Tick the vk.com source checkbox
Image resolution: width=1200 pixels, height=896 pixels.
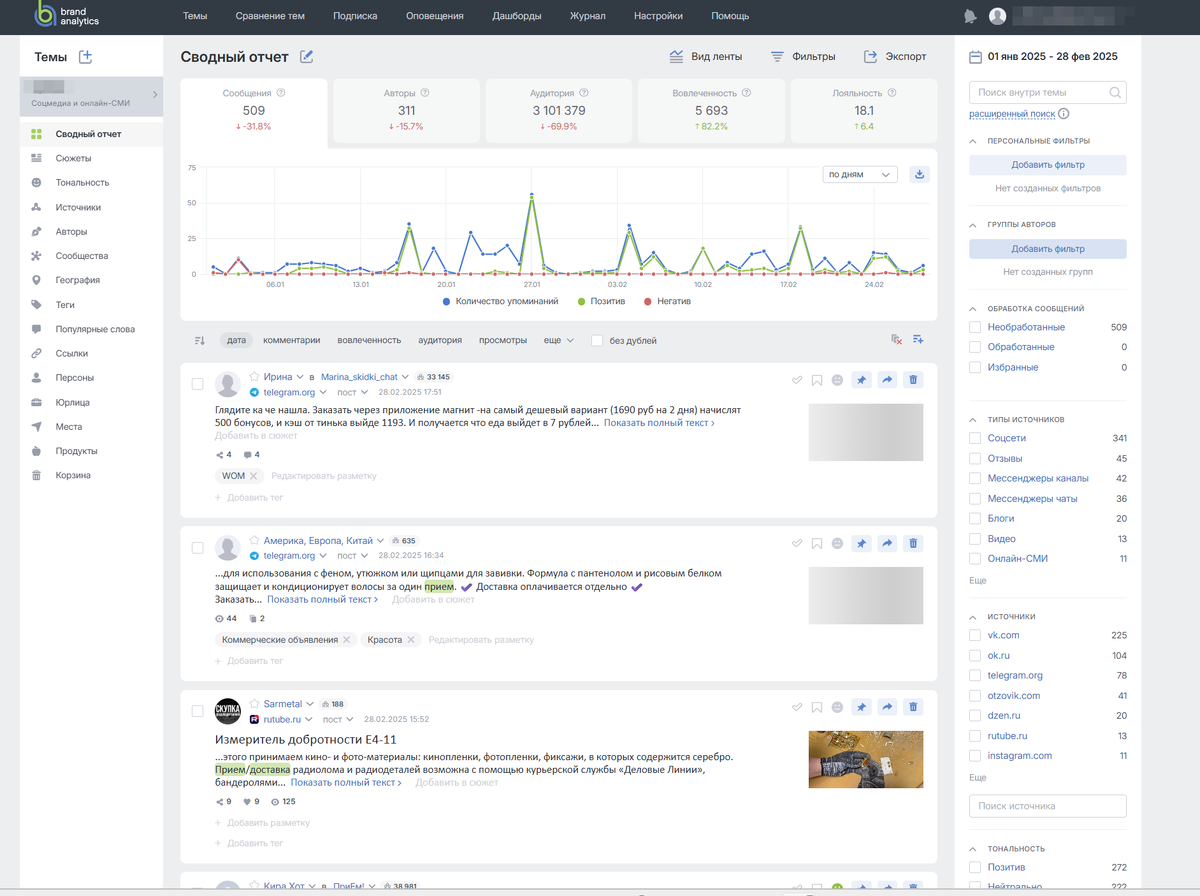click(x=975, y=635)
